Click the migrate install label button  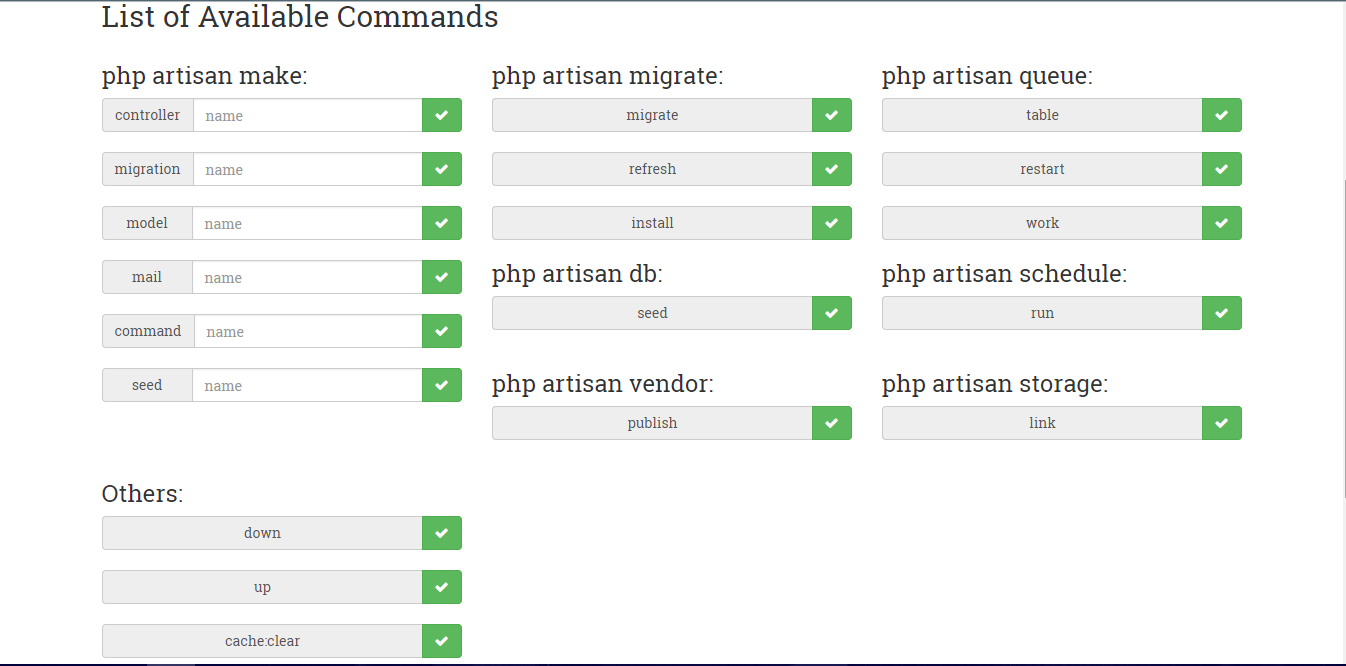pos(652,223)
